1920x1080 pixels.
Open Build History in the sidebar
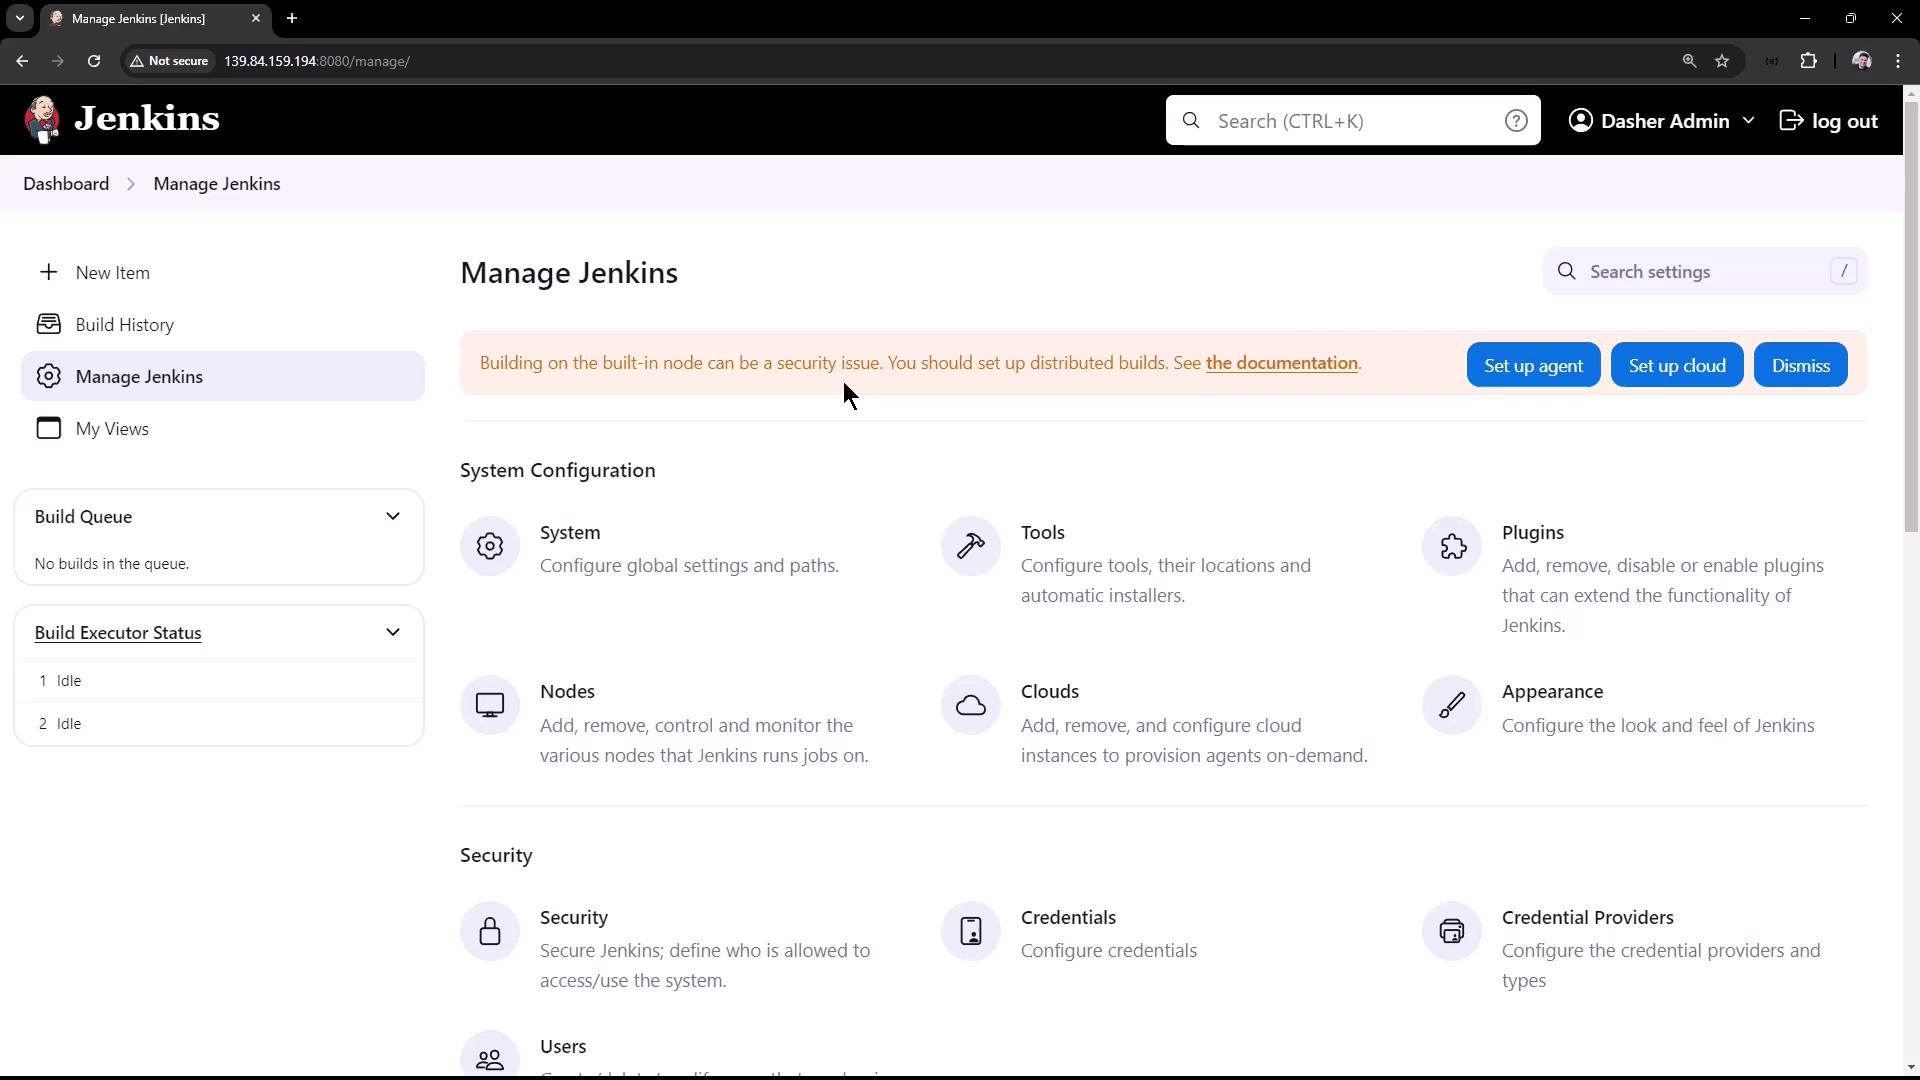click(x=124, y=325)
